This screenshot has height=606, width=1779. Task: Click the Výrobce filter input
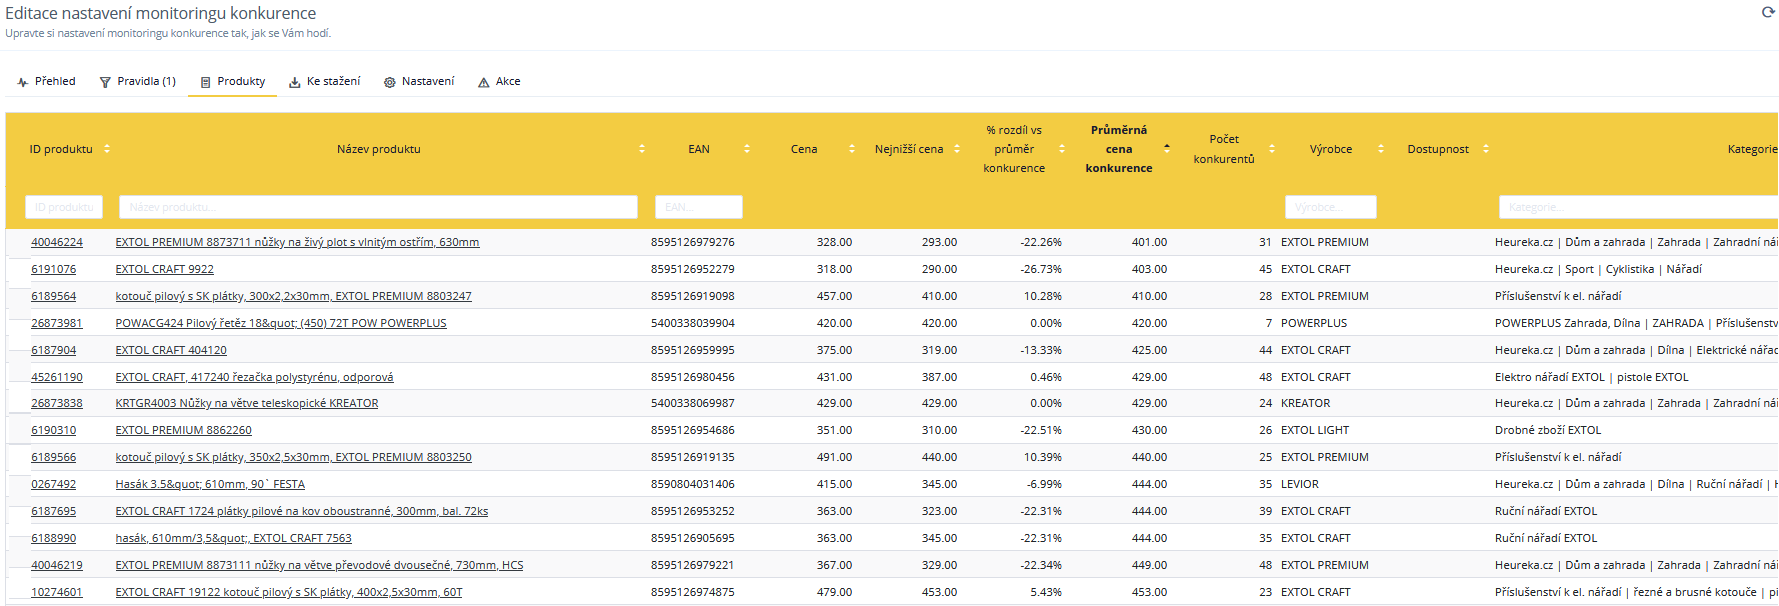coord(1330,207)
